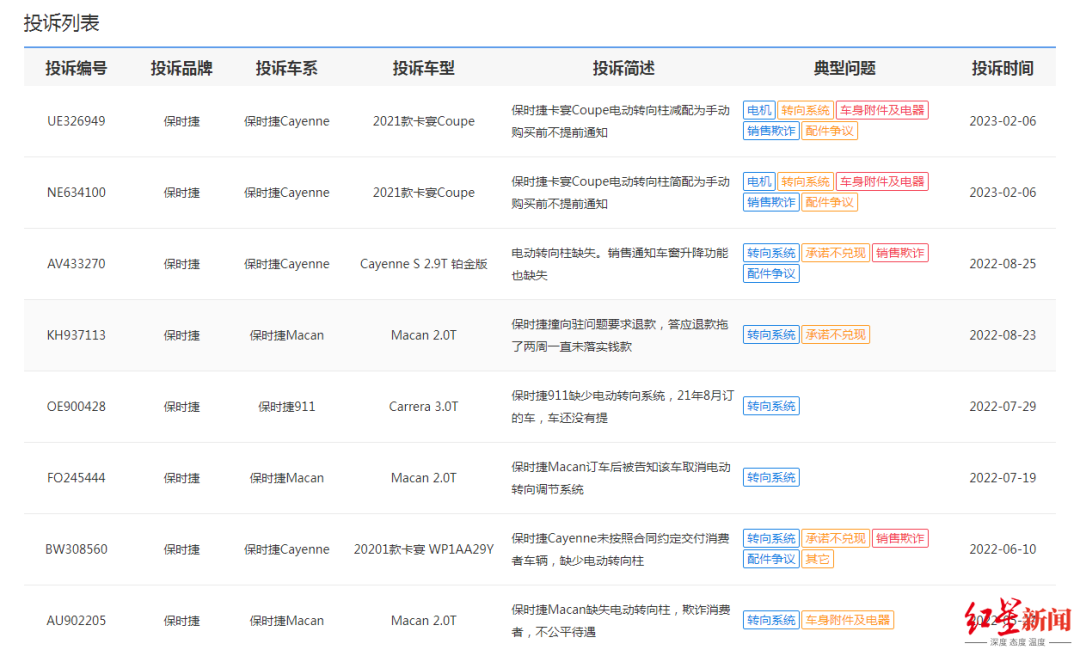
Task: Click 配件争议 tag in AV433270 row
Action: tap(771, 274)
